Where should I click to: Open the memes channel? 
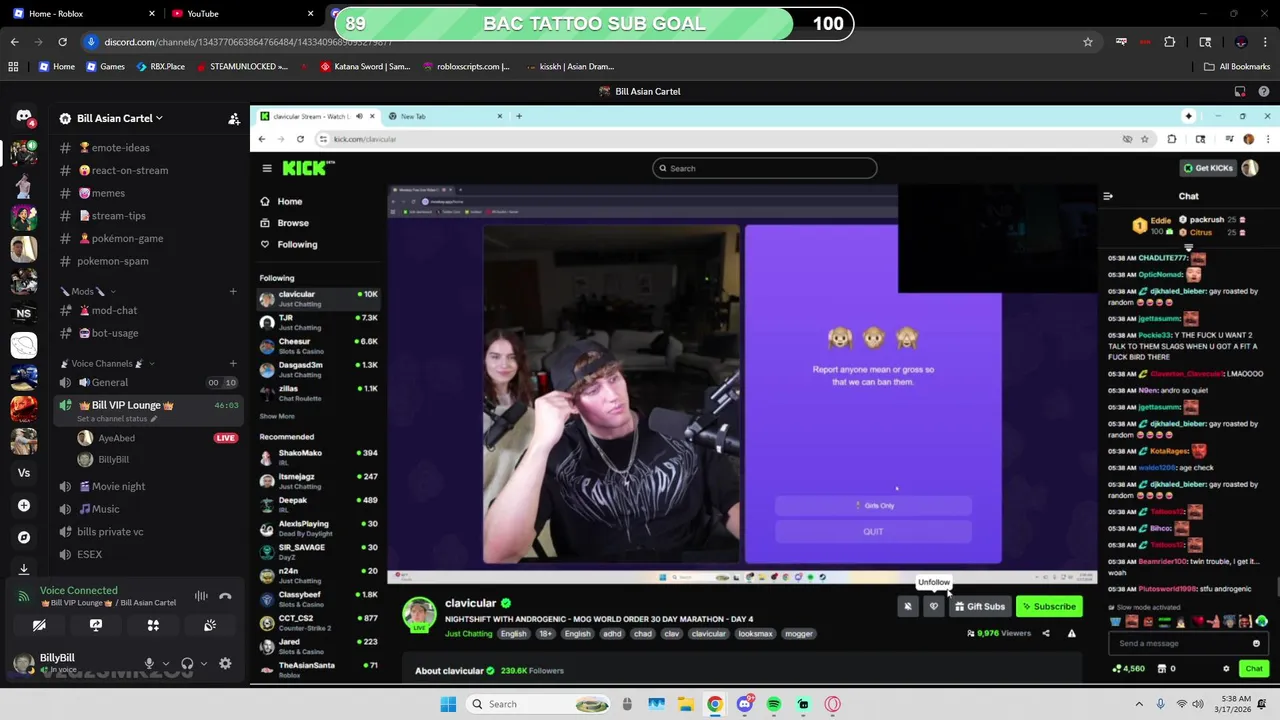[148, 193]
